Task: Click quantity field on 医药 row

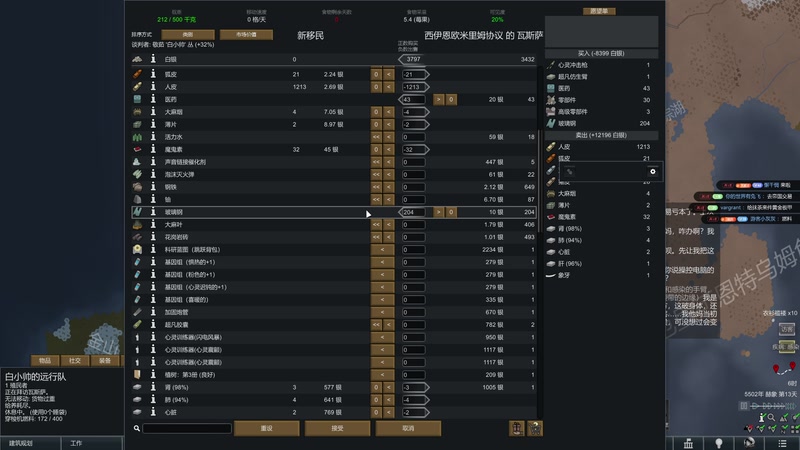Action: click(x=413, y=99)
